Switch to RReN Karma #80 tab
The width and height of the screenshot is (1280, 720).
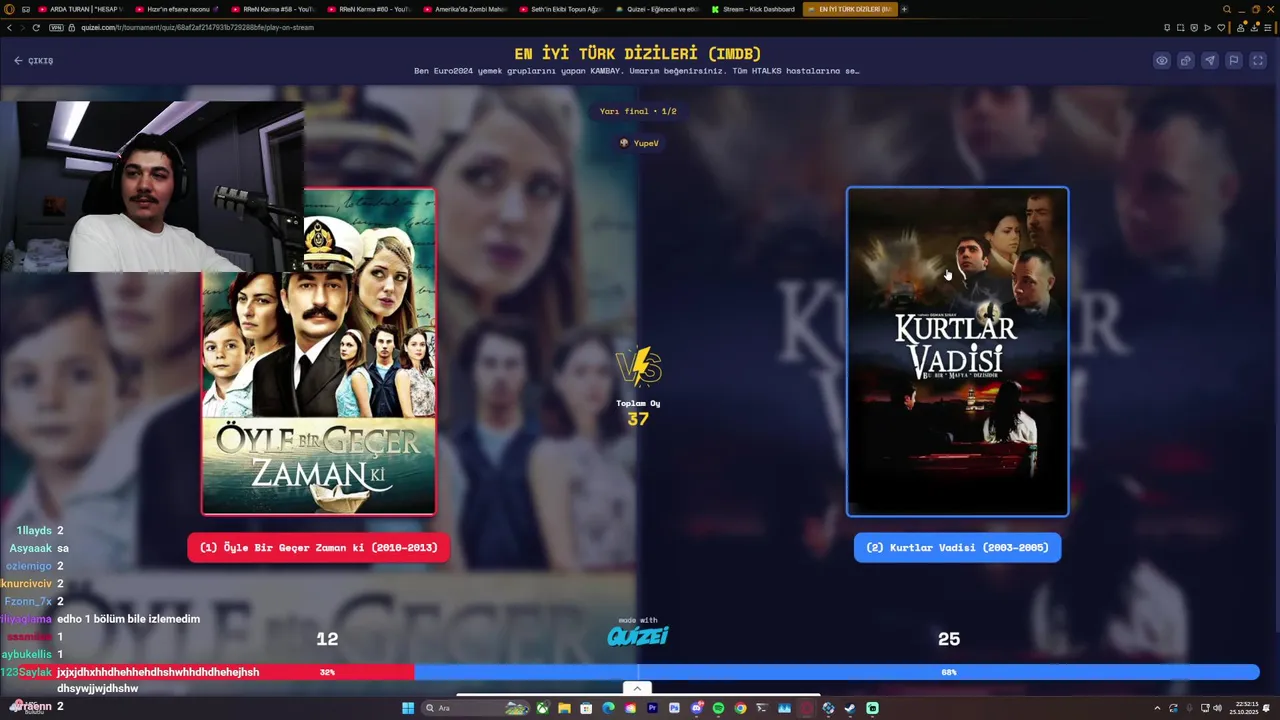click(x=368, y=9)
